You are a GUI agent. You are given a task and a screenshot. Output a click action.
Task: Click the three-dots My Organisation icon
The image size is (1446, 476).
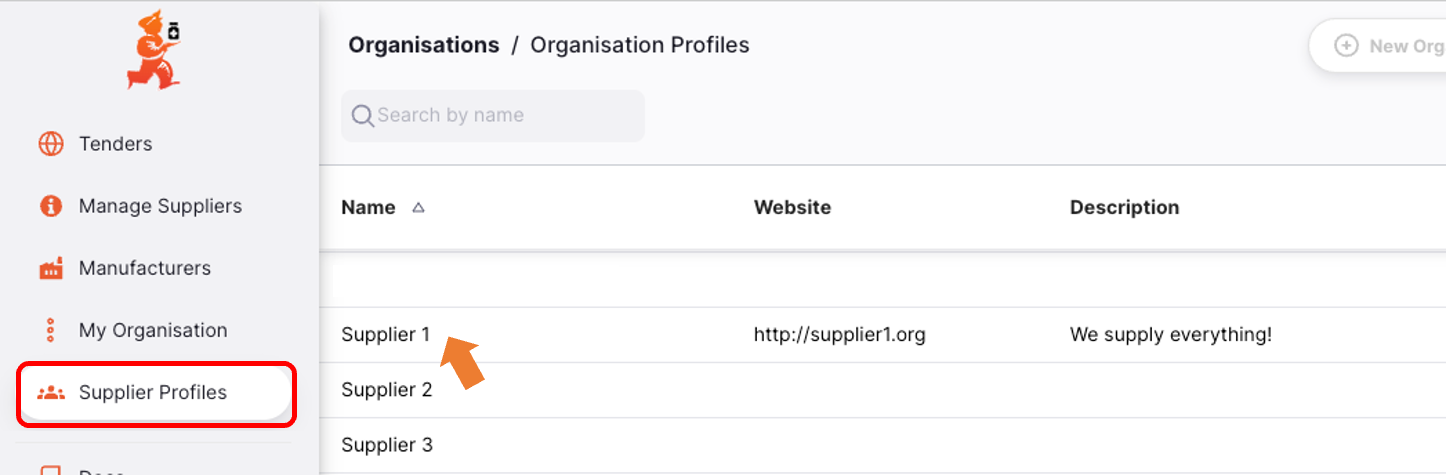pyautogui.click(x=51, y=330)
